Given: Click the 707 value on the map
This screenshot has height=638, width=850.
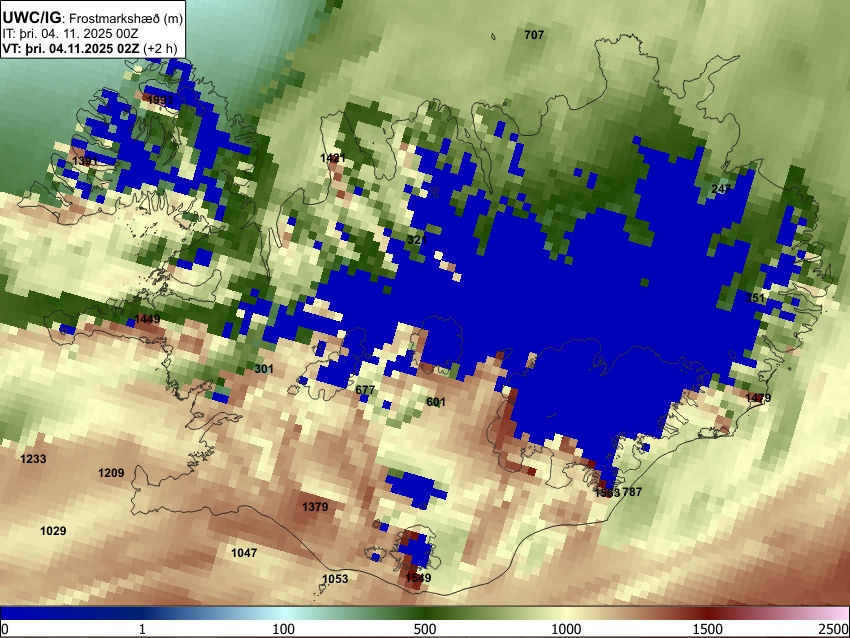Looking at the screenshot, I should point(534,35).
